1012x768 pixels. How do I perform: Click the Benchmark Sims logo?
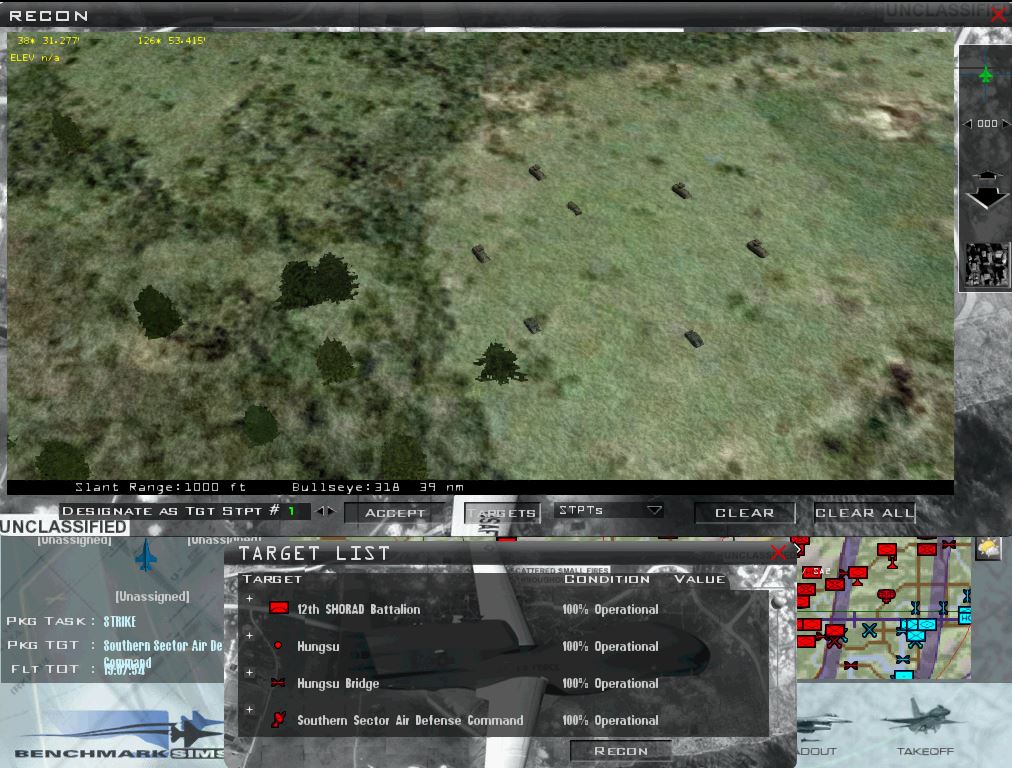119,736
